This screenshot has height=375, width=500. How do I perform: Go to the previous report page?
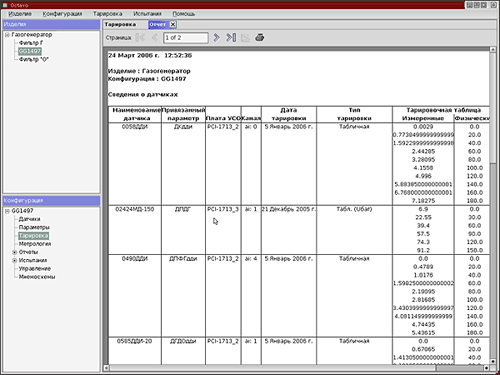point(155,38)
